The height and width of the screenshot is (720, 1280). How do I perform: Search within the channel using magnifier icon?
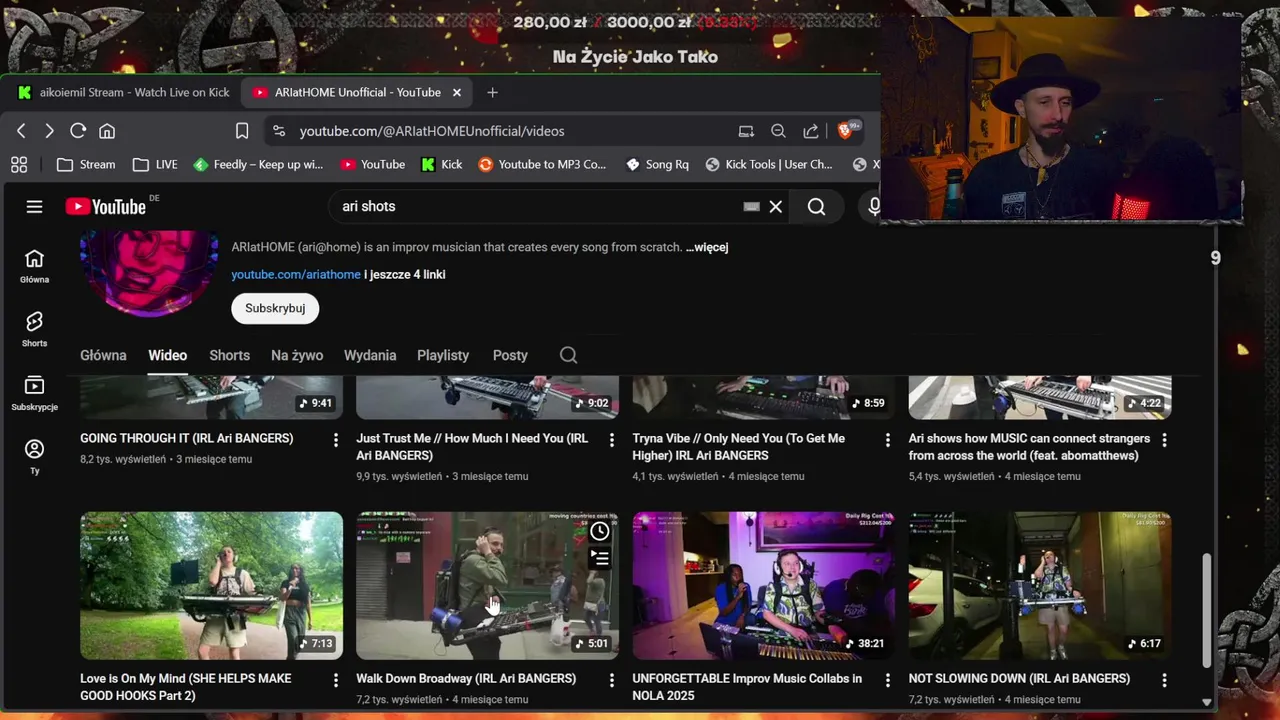(568, 355)
